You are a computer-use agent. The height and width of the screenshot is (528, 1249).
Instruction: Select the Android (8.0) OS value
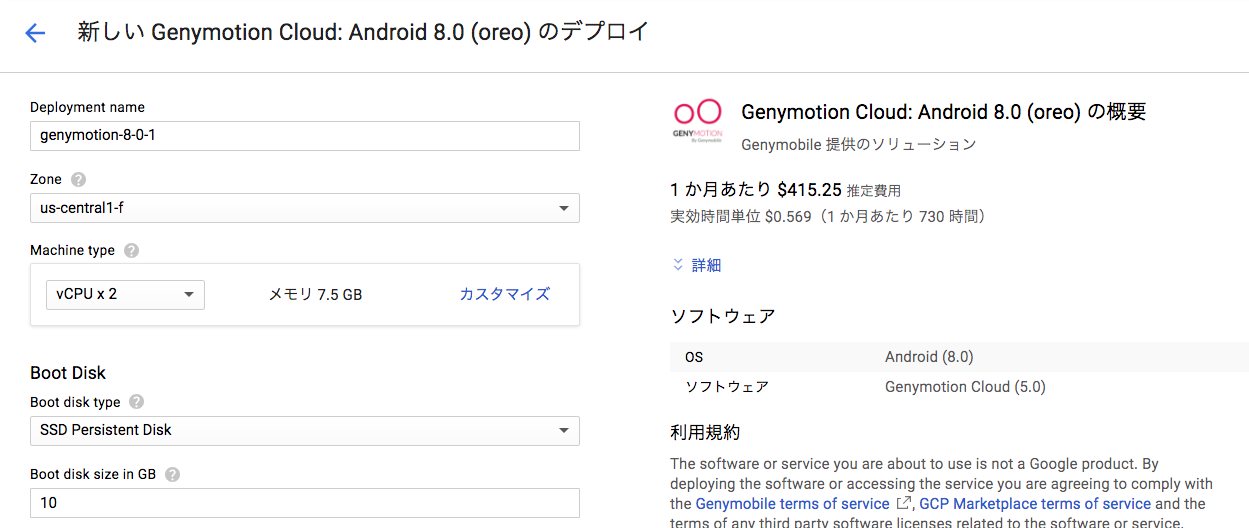click(x=929, y=357)
